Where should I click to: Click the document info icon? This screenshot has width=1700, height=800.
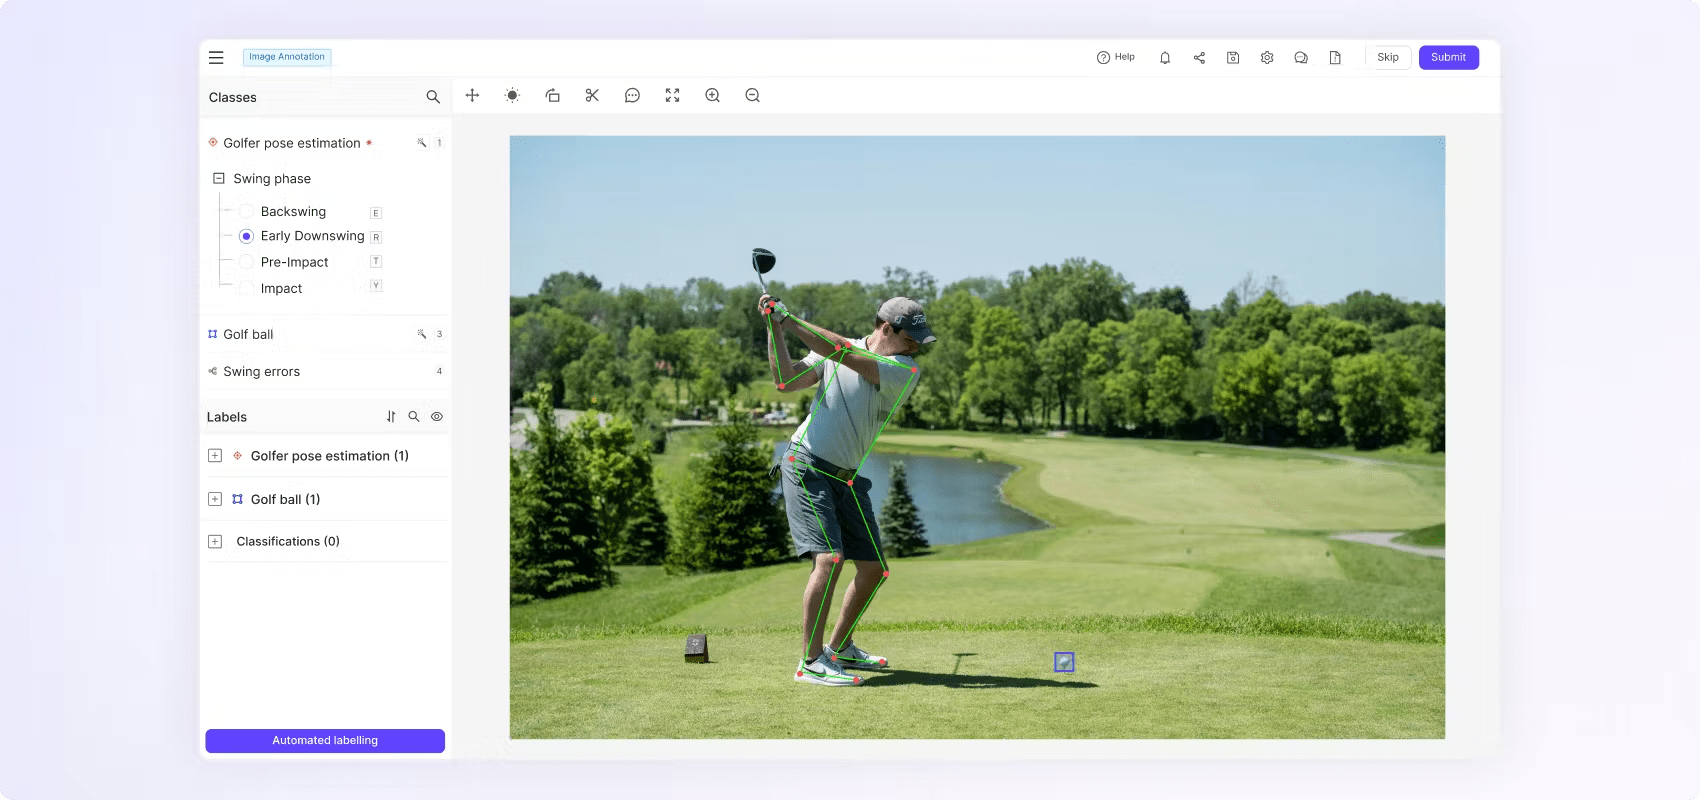click(x=1335, y=58)
